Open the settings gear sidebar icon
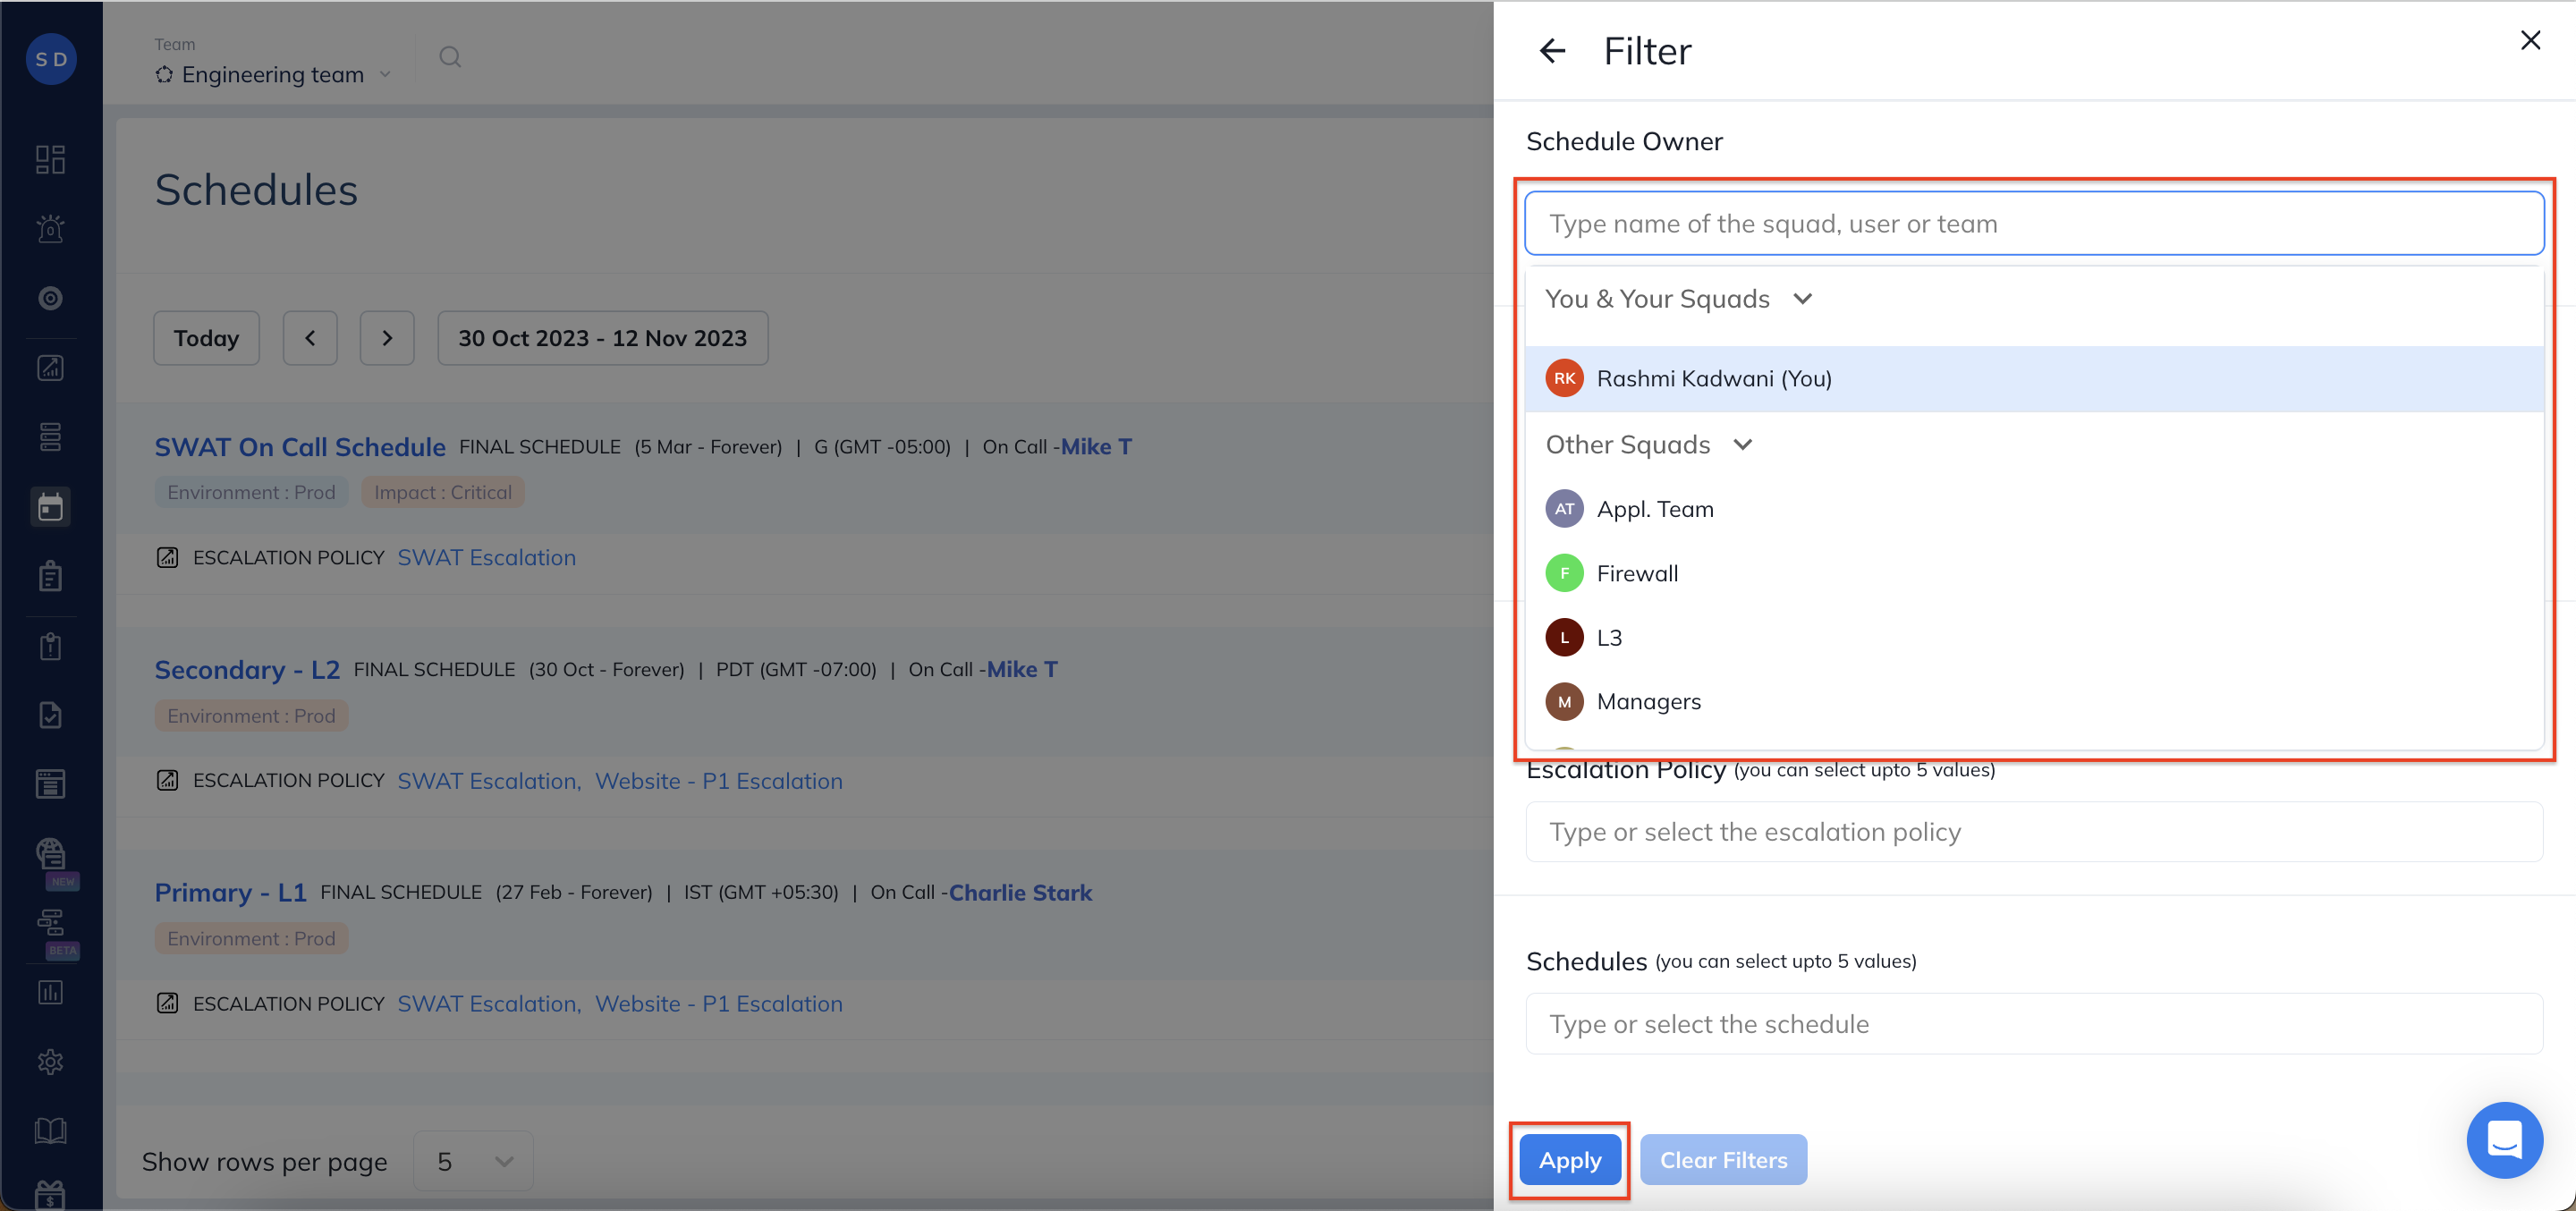This screenshot has width=2576, height=1211. [50, 1061]
